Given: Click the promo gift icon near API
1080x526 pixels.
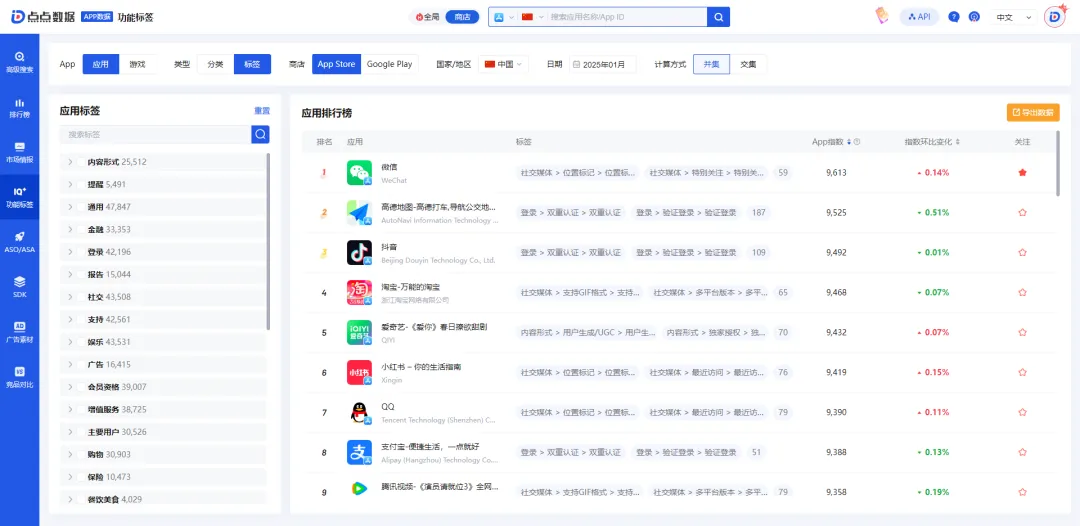Looking at the screenshot, I should click(x=881, y=17).
